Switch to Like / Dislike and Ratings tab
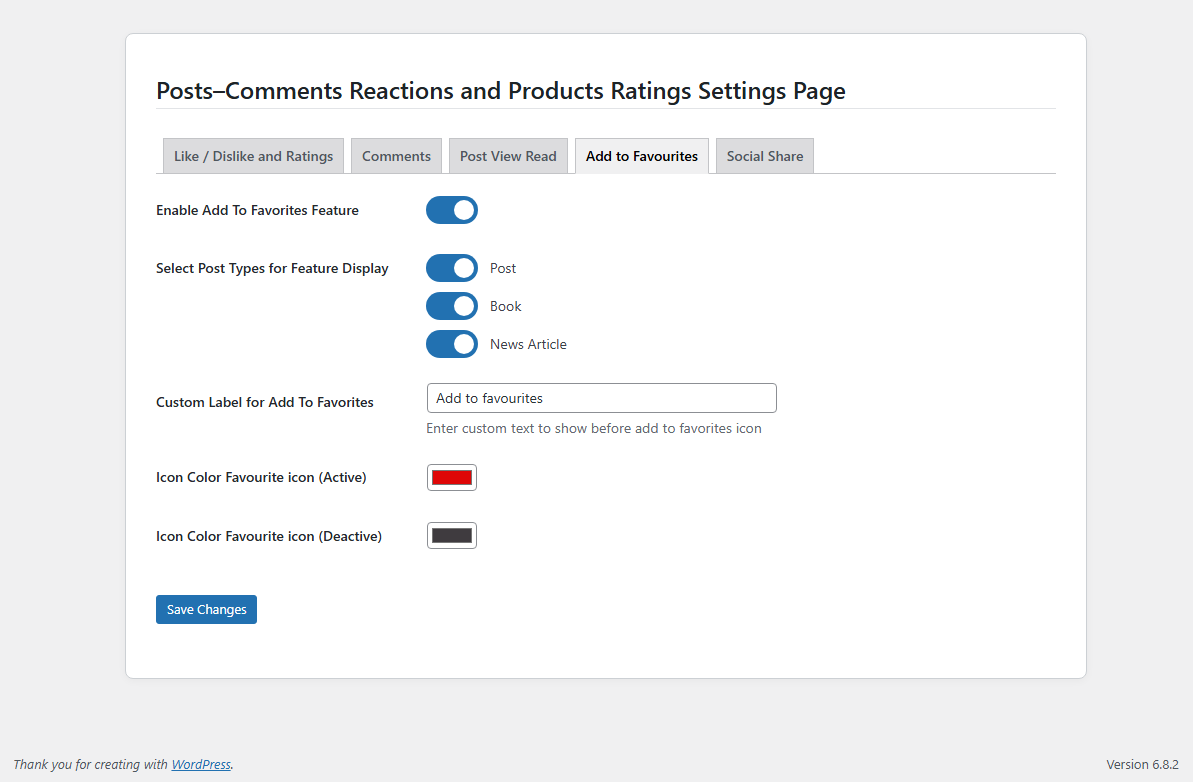The width and height of the screenshot is (1193, 782). pos(253,156)
